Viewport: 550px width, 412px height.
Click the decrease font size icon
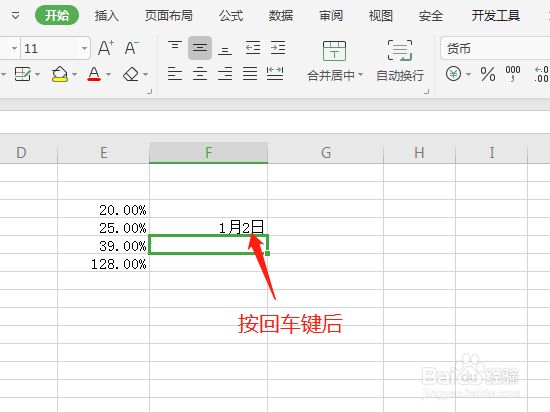click(132, 48)
